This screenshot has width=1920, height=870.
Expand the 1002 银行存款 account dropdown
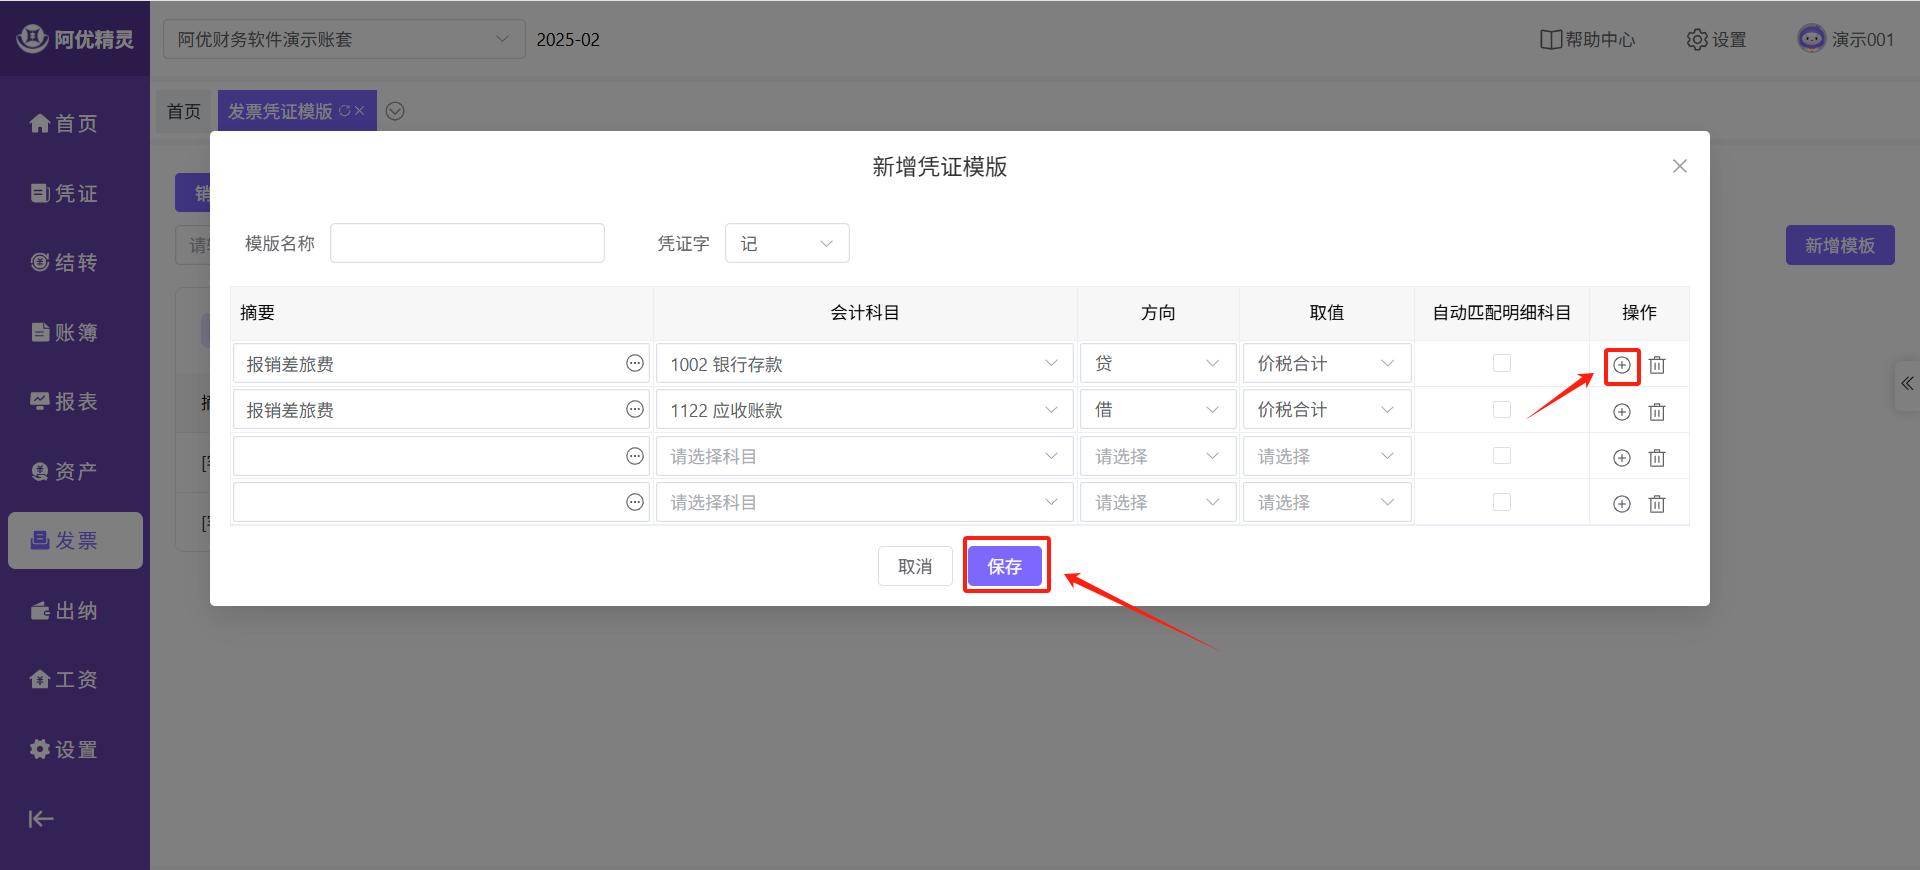(864, 364)
